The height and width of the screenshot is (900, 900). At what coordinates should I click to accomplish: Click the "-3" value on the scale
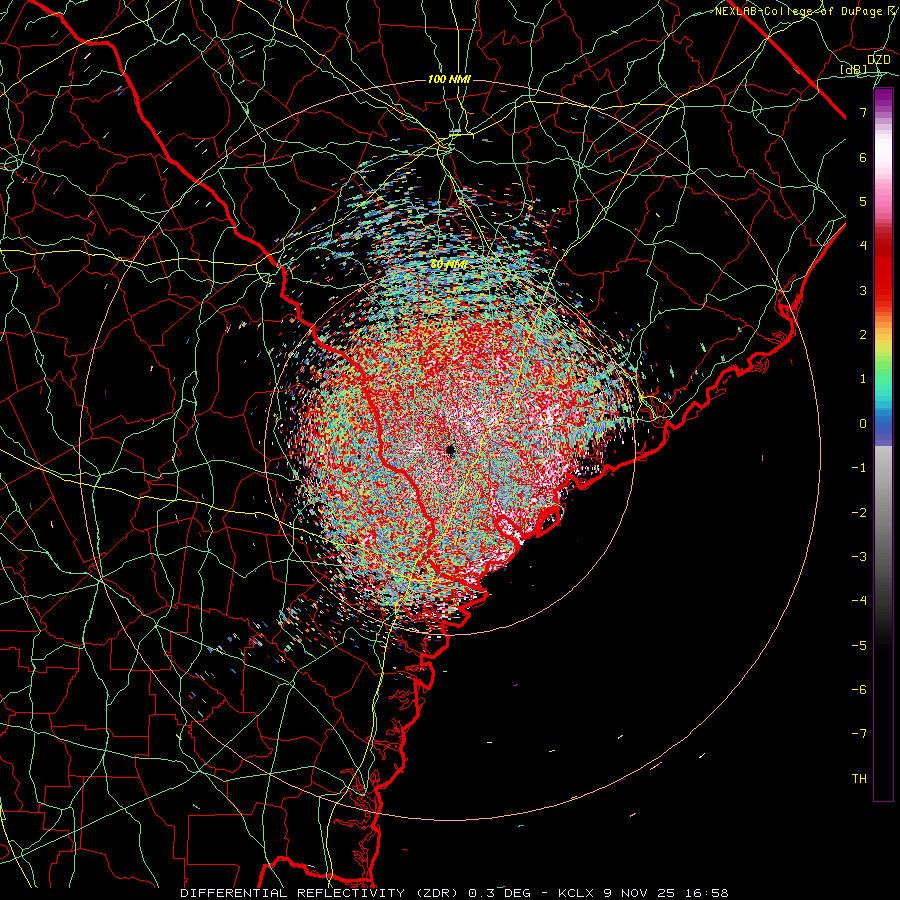click(859, 557)
